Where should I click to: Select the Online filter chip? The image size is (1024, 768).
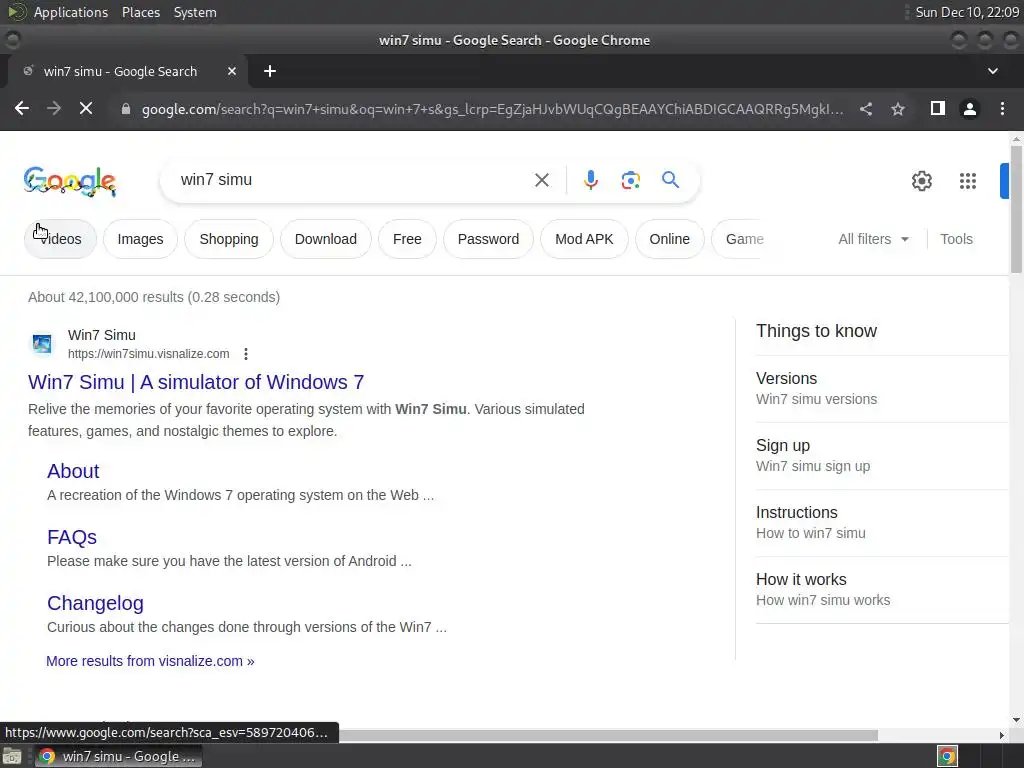[669, 239]
